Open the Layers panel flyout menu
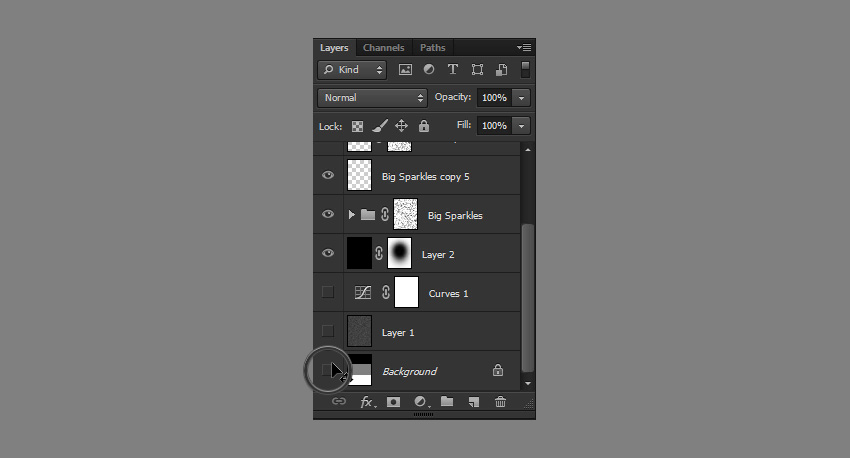Screen dimensions: 850x458 click(x=524, y=48)
